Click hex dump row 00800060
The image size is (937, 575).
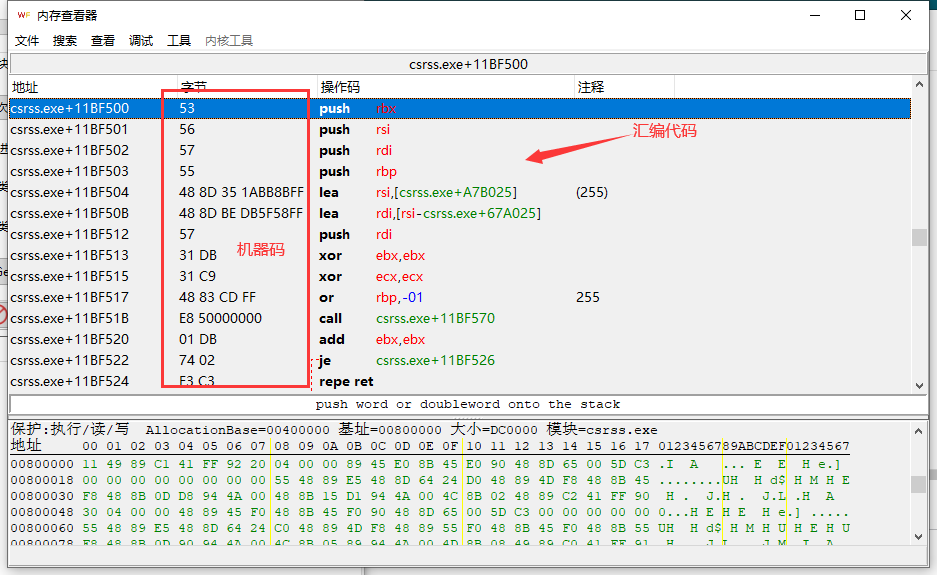(430, 528)
